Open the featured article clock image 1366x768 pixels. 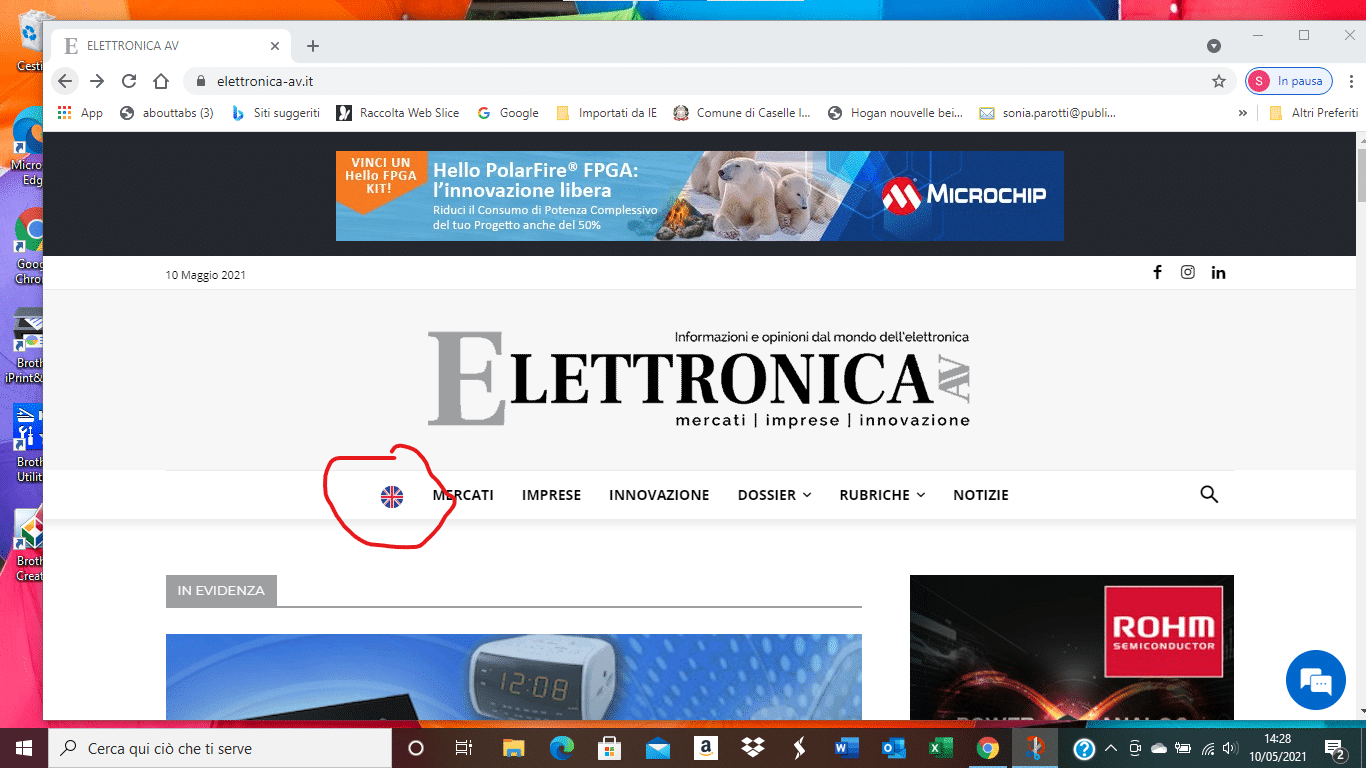coord(513,677)
